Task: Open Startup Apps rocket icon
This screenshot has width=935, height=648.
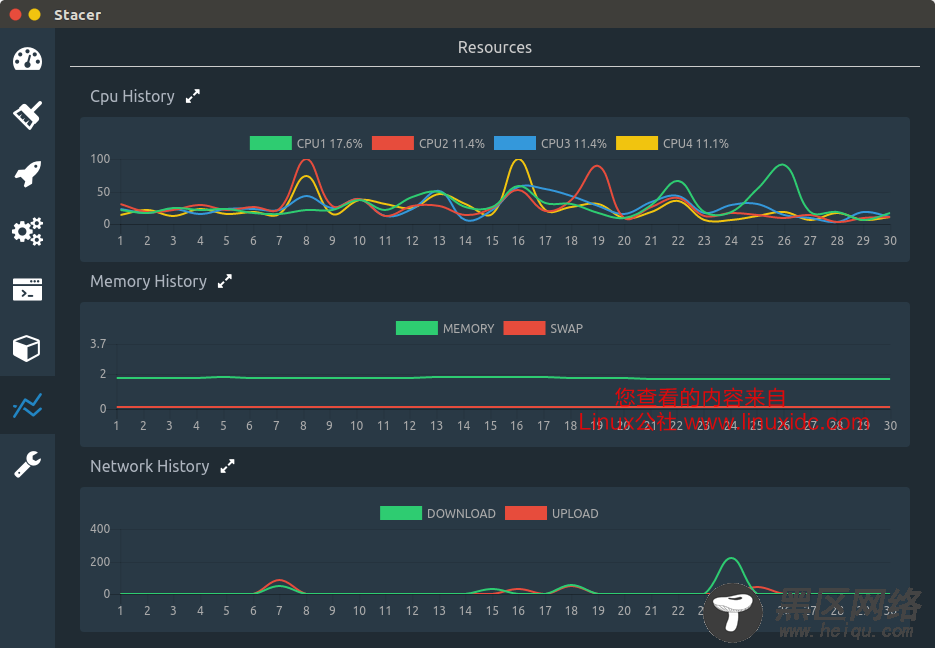Action: [27, 173]
